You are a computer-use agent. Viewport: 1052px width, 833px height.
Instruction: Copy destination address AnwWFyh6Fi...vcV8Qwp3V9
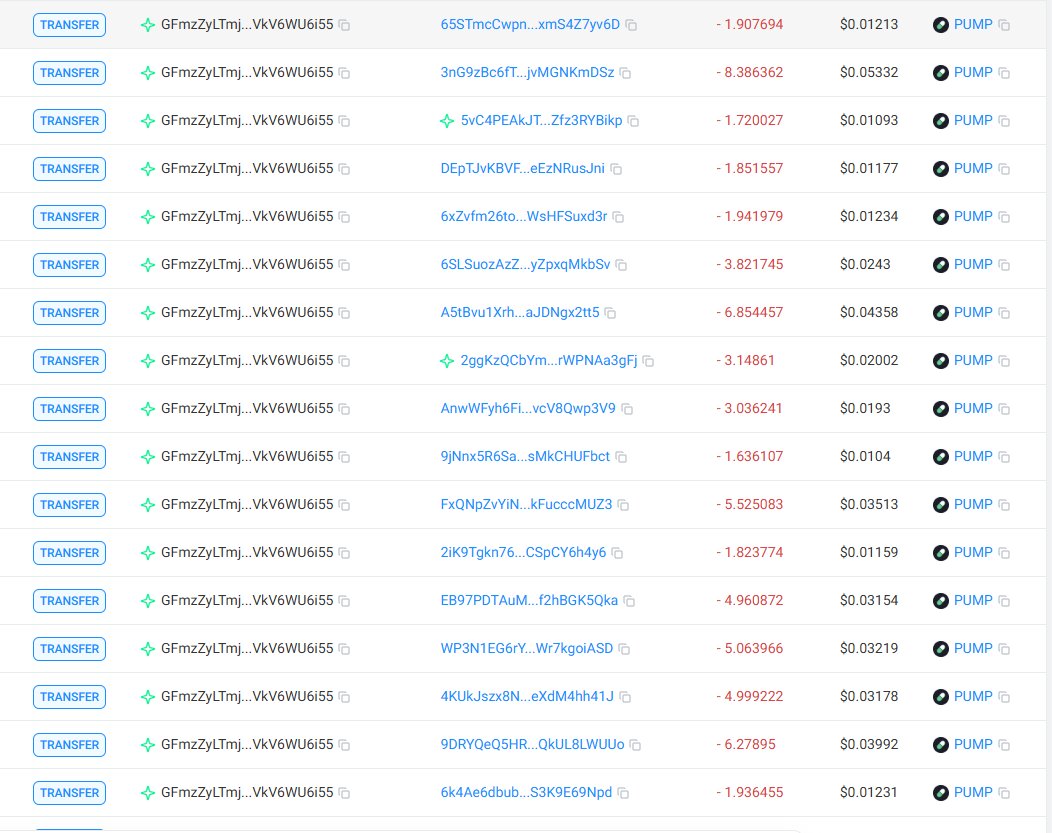coord(627,409)
